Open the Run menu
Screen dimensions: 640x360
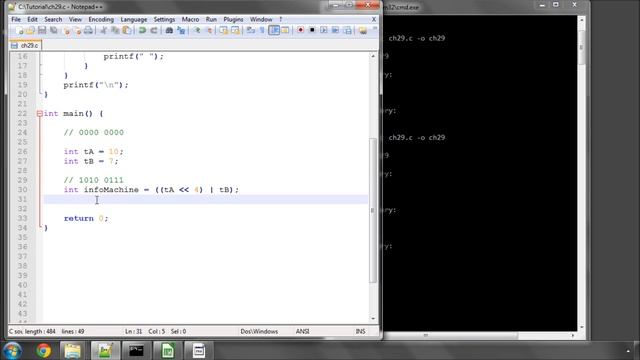(211, 19)
